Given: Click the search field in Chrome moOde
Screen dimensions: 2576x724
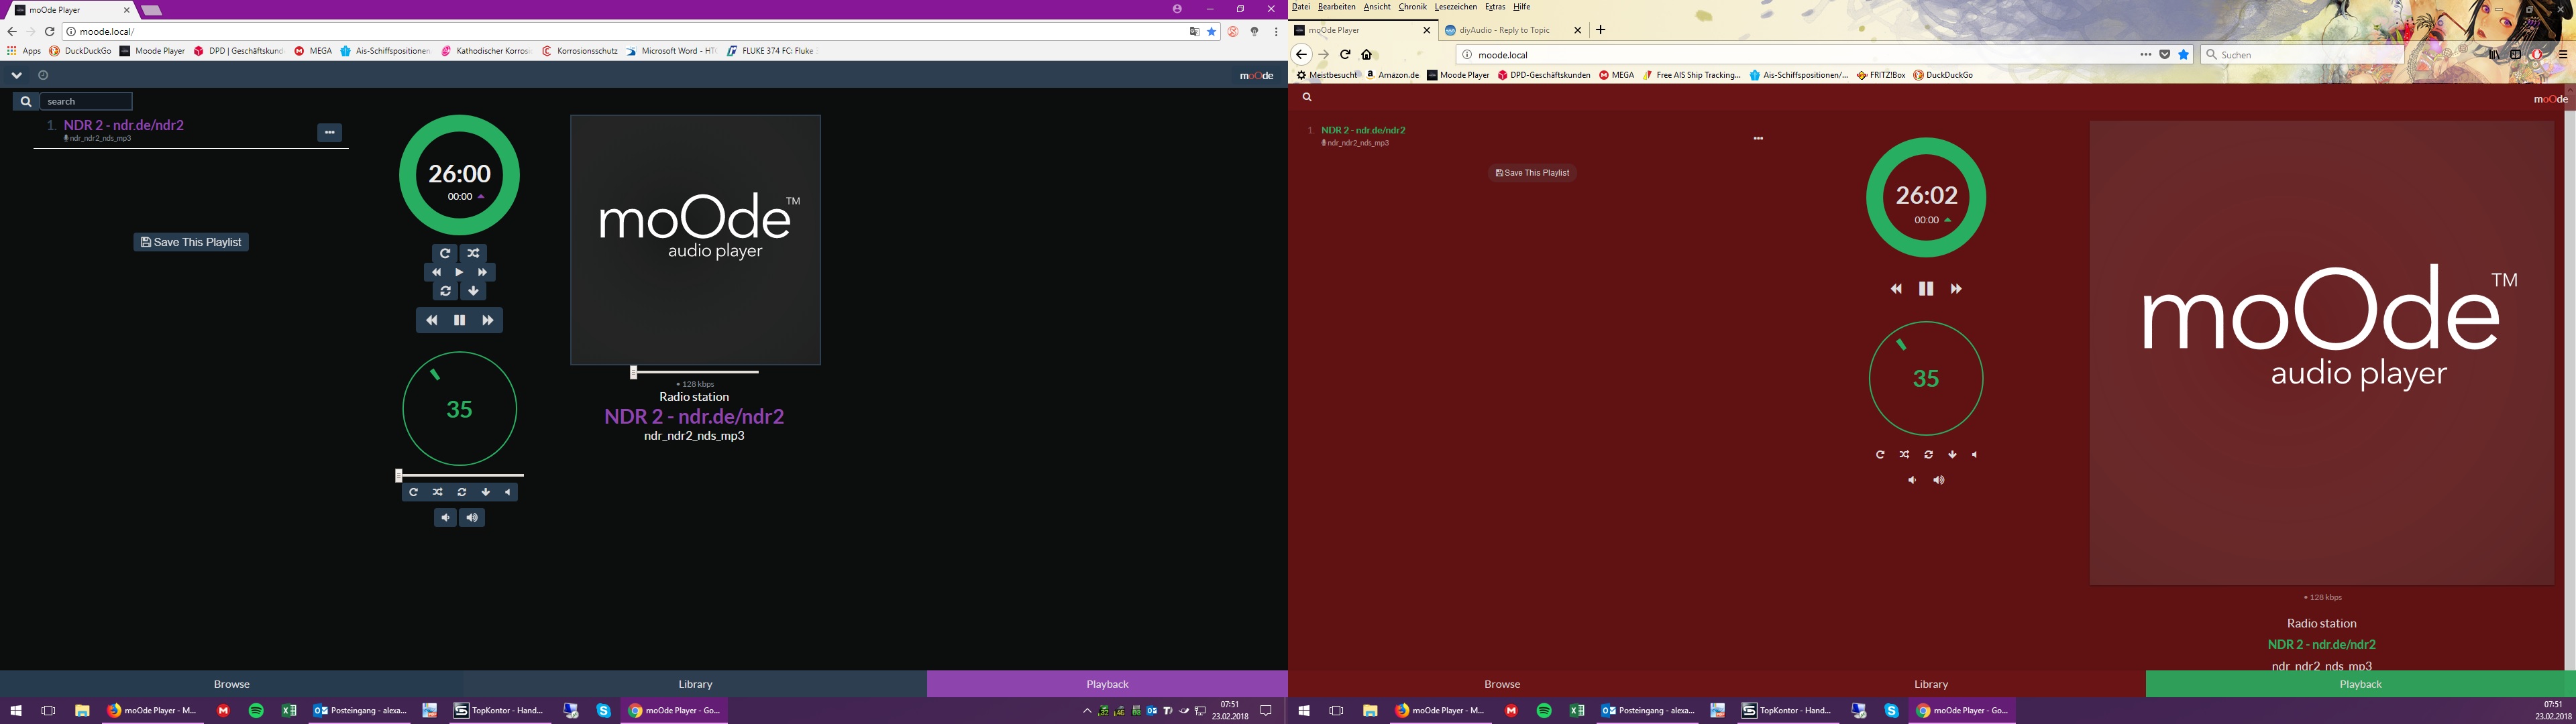Looking at the screenshot, I should click(x=86, y=101).
